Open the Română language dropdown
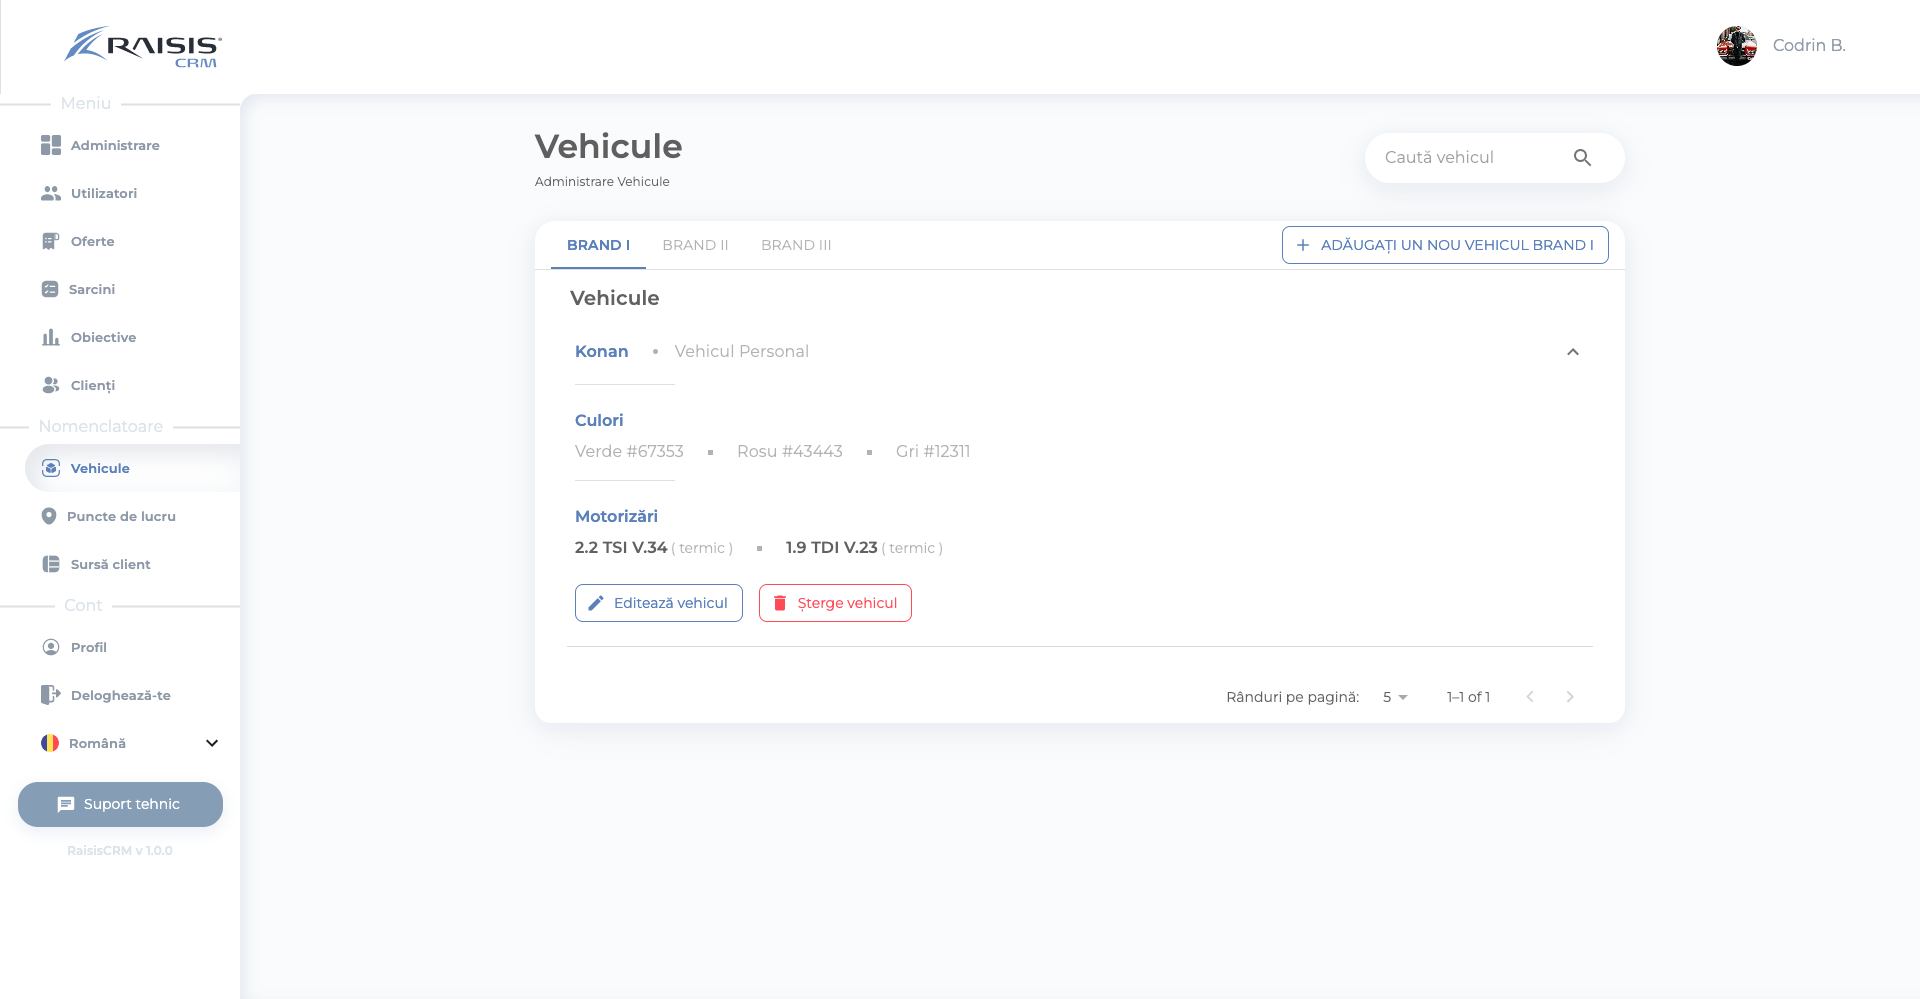Viewport: 1920px width, 999px height. pos(211,743)
